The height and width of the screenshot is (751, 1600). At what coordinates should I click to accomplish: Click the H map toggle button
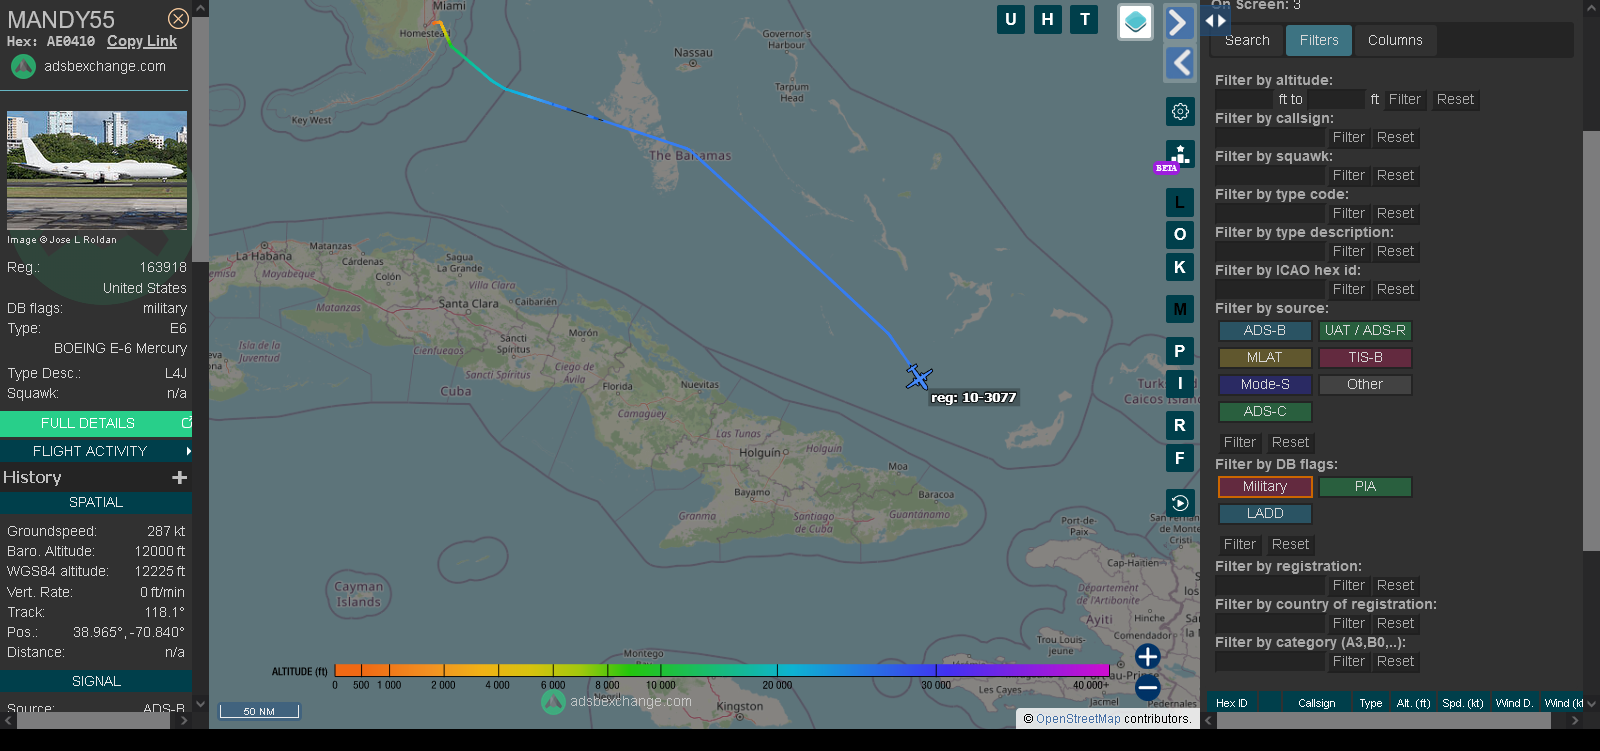(1048, 19)
